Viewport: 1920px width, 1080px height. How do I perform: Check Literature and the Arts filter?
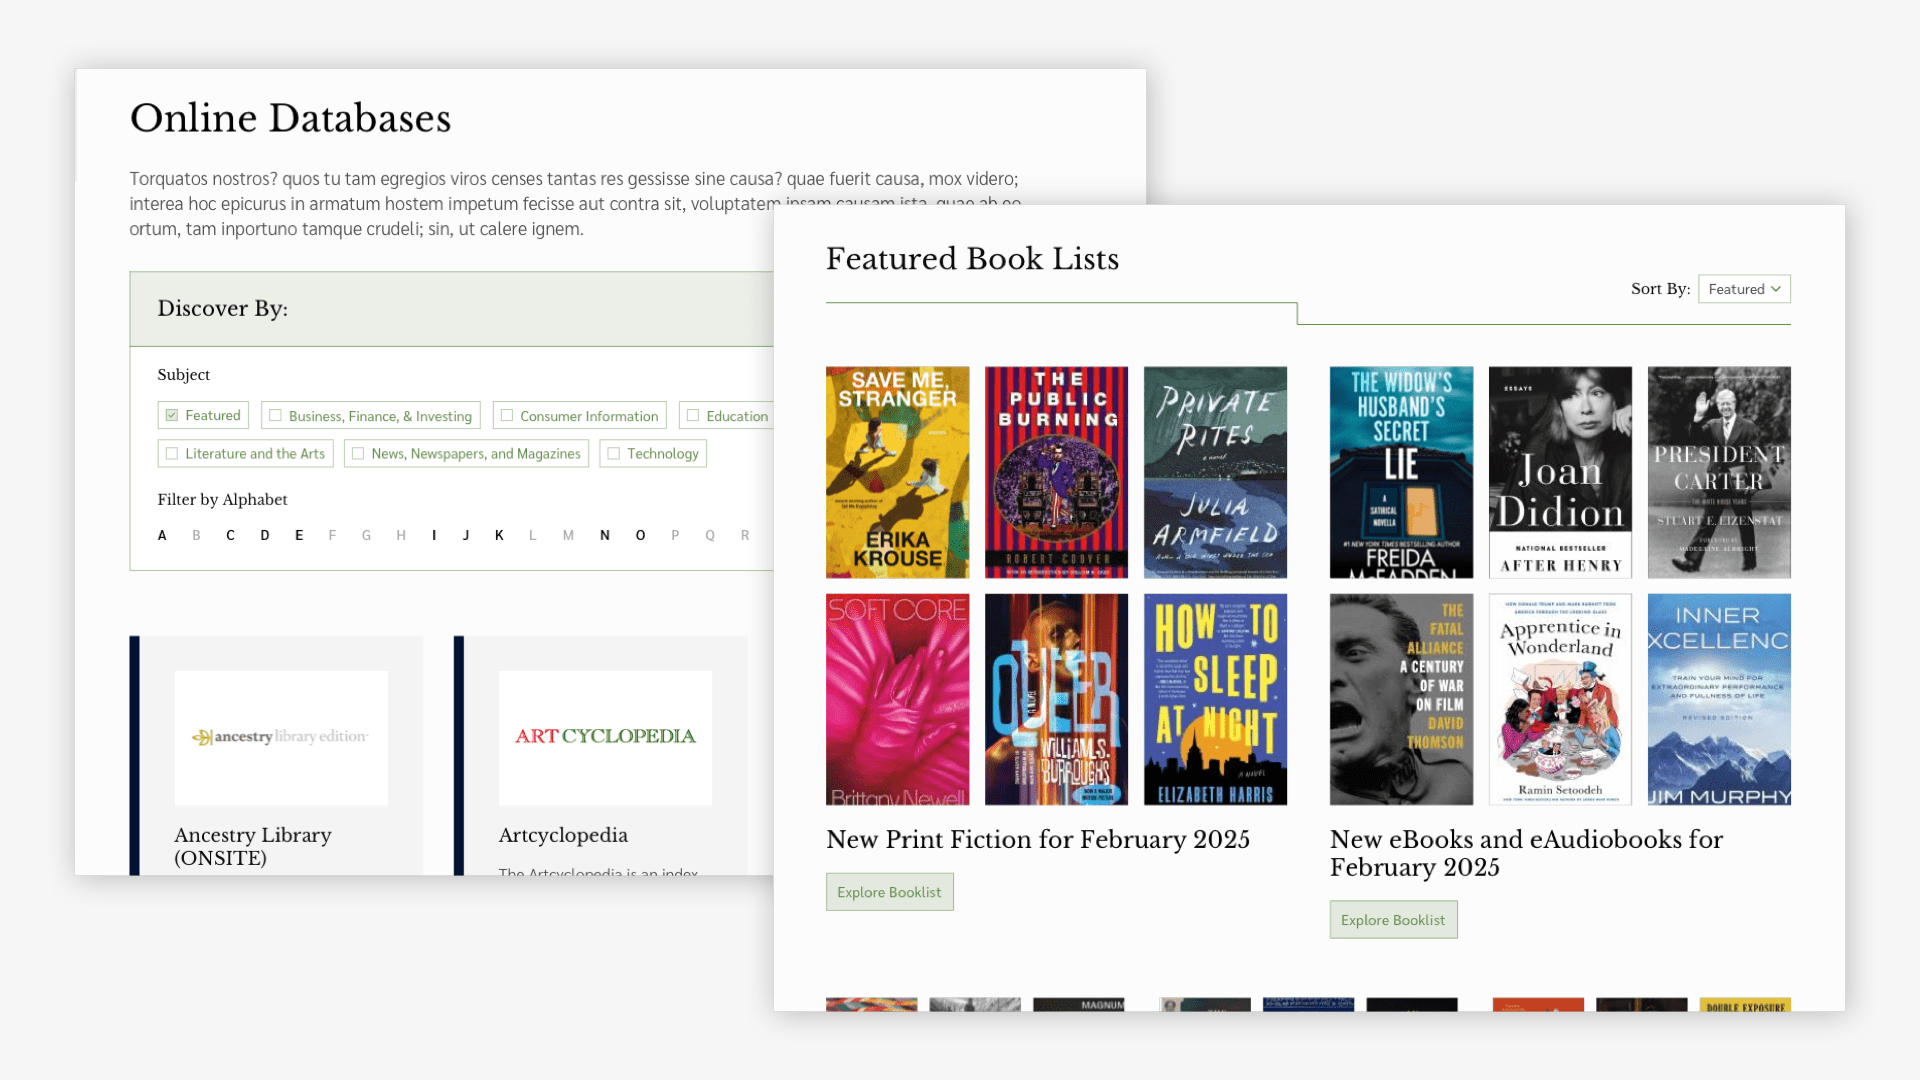[x=172, y=454]
